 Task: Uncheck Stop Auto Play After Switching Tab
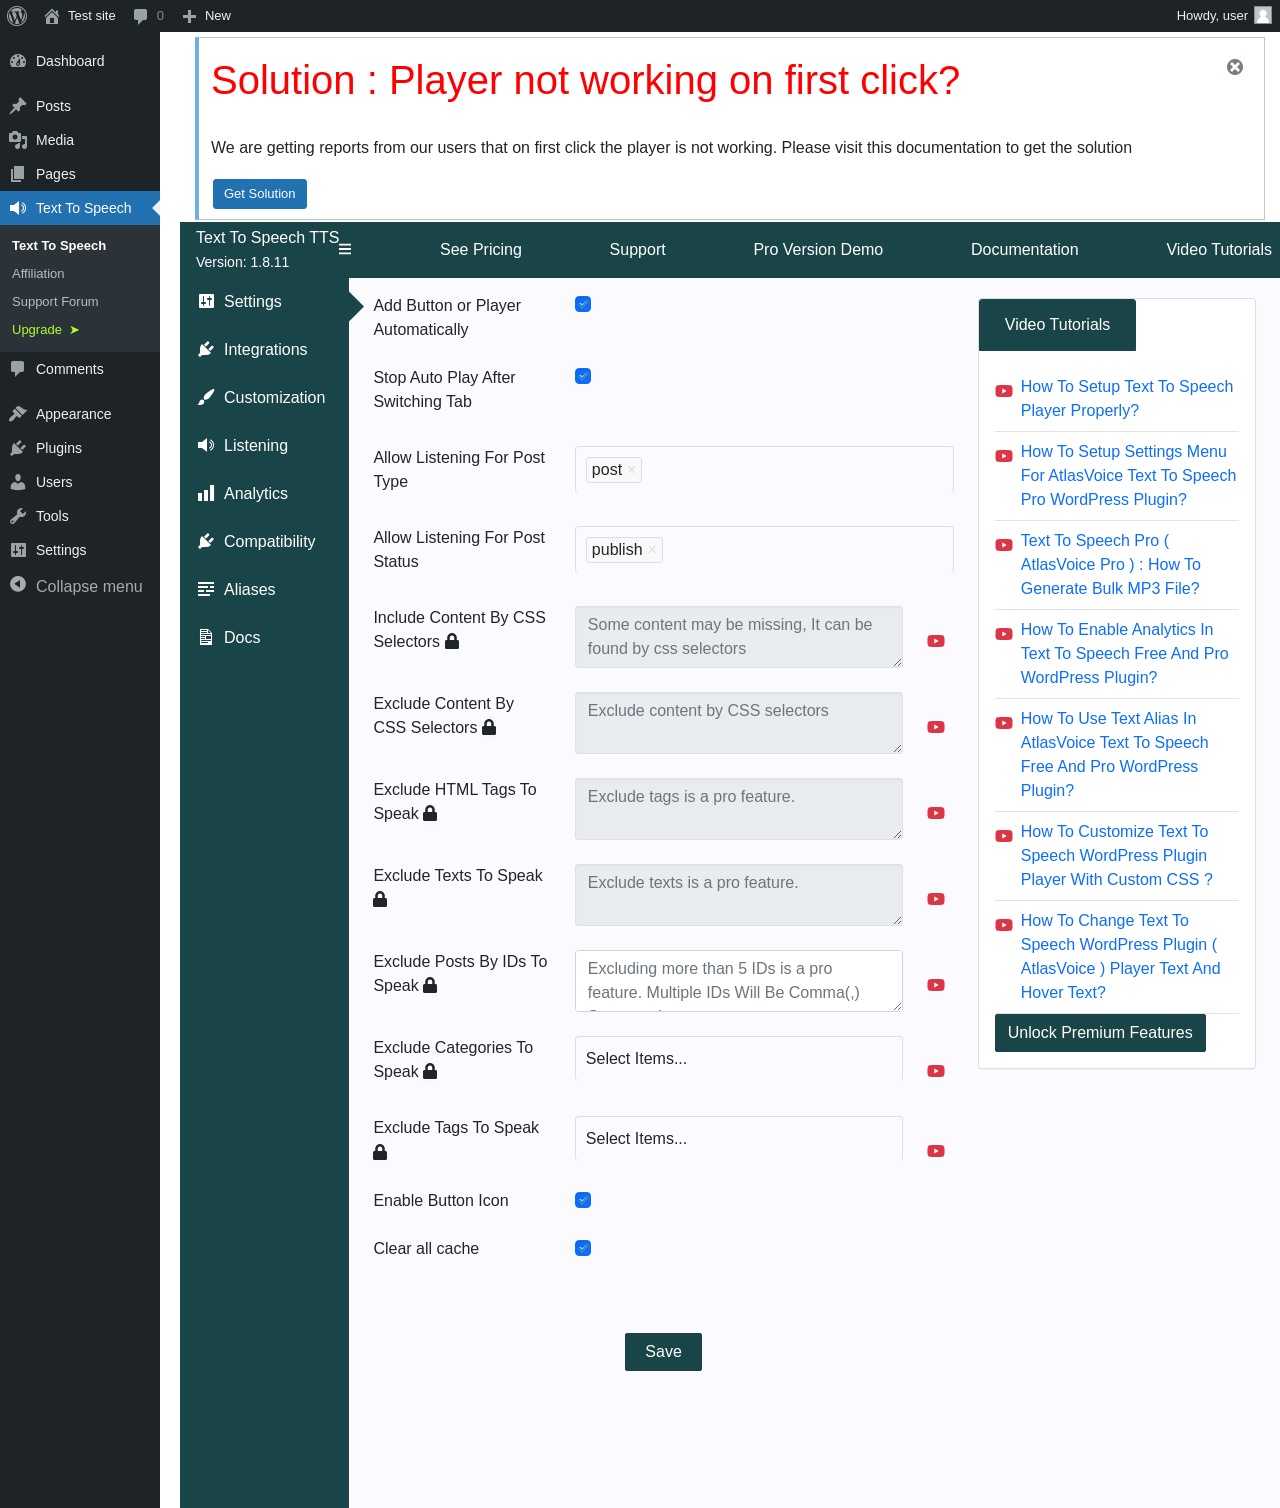(x=583, y=376)
